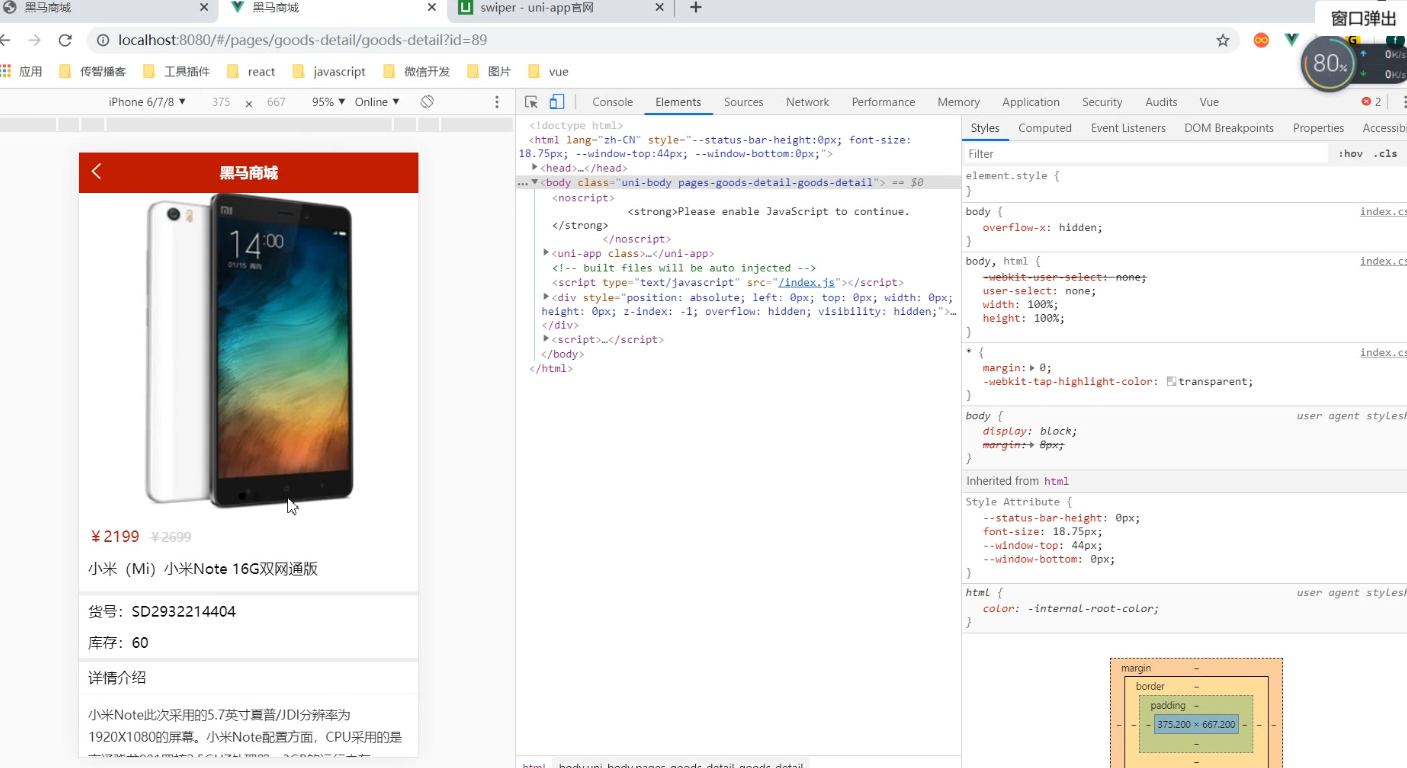Switch to the Sources tab
1407x768 pixels.
743,102
